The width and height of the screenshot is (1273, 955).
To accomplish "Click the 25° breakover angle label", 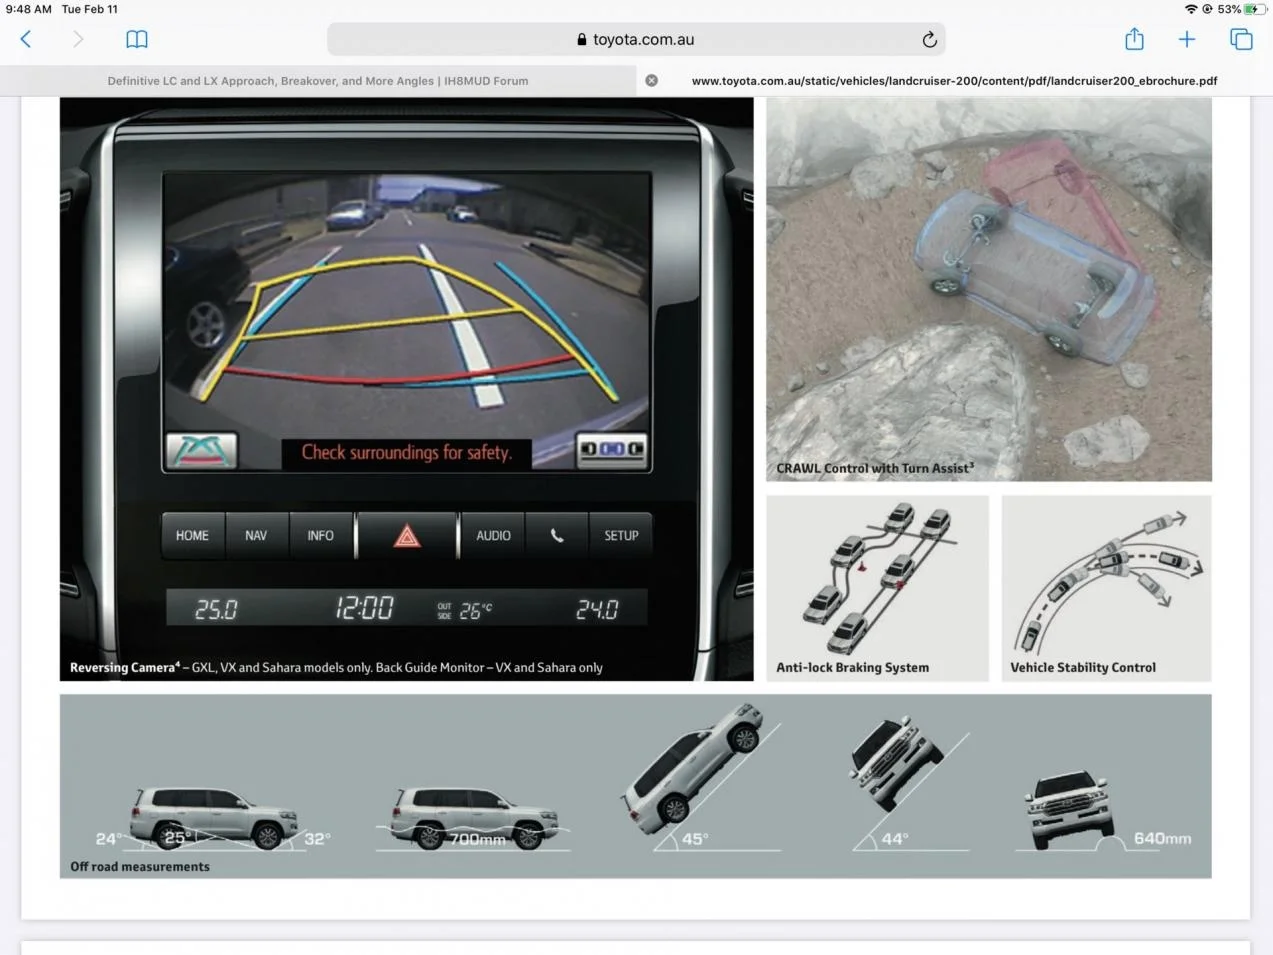I will (177, 838).
